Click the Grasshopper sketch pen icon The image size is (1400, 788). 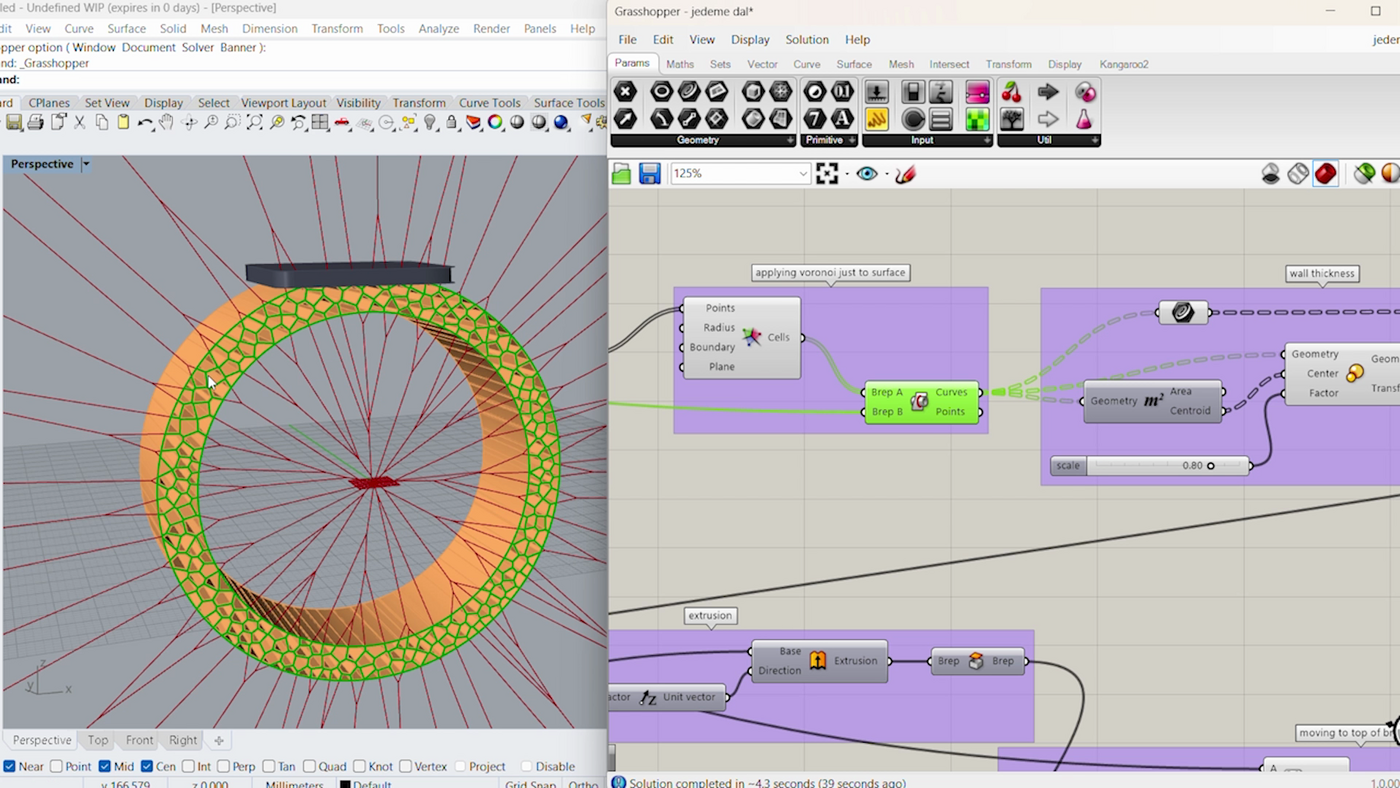click(905, 174)
